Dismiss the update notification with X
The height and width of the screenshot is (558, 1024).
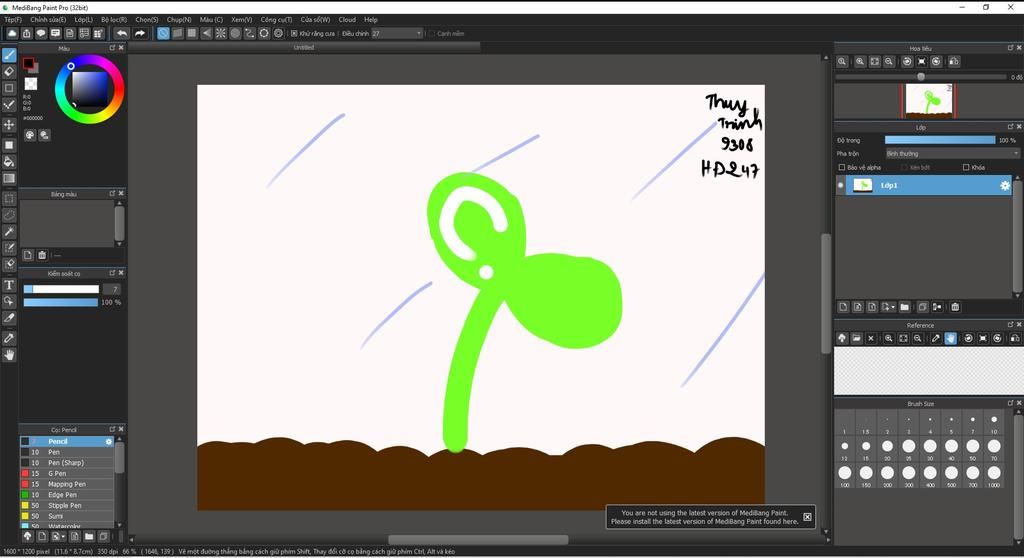(807, 517)
